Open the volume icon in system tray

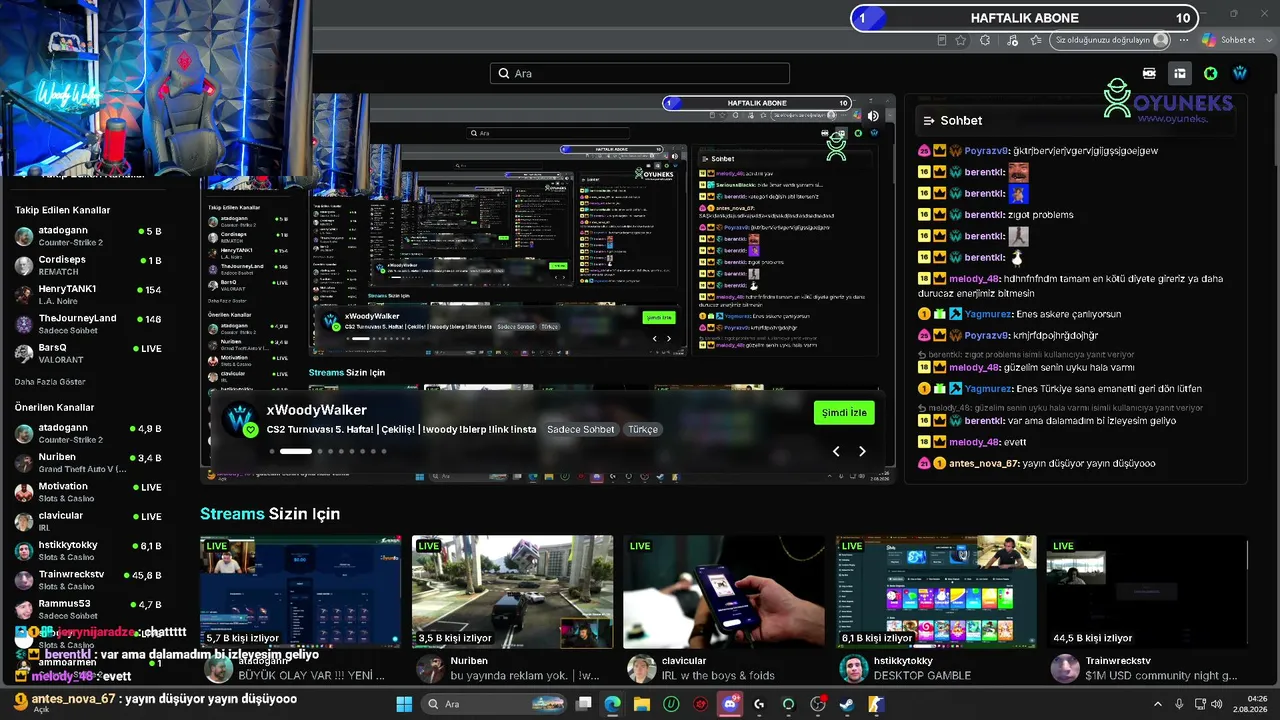coord(1217,704)
